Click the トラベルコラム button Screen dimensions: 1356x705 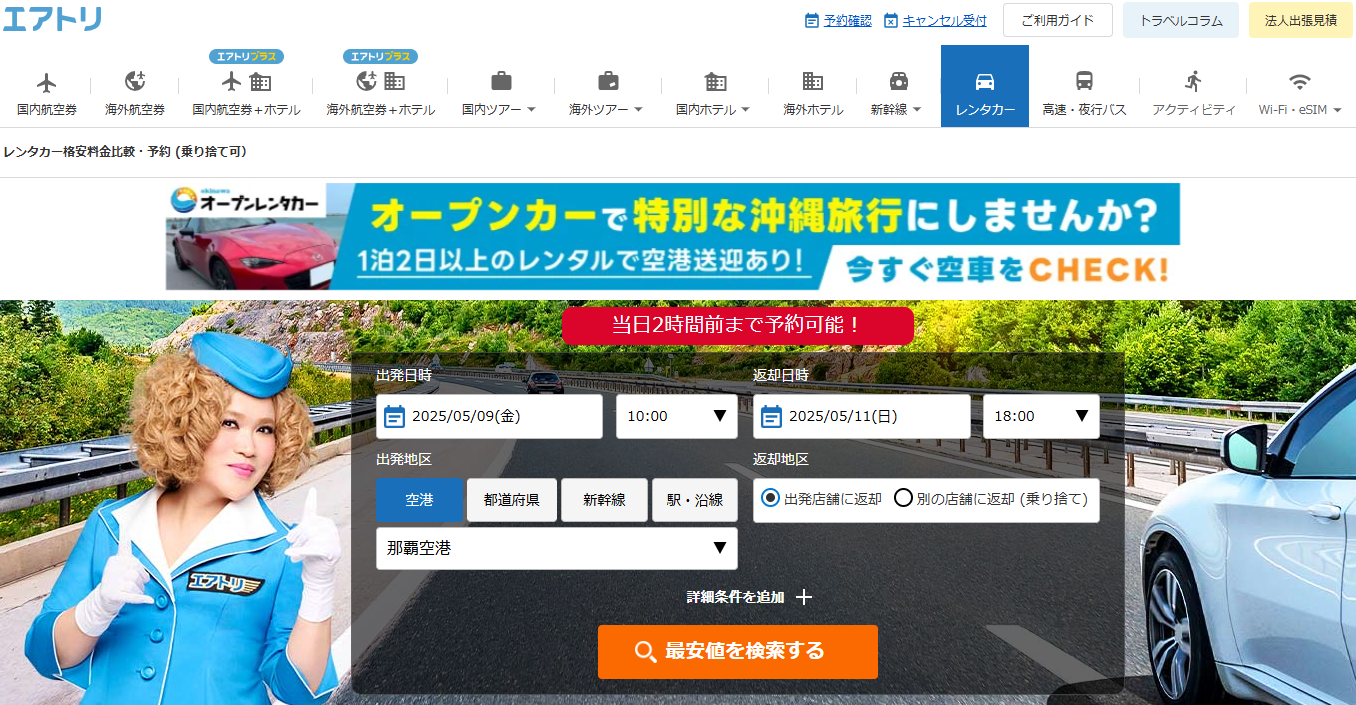pos(1181,20)
